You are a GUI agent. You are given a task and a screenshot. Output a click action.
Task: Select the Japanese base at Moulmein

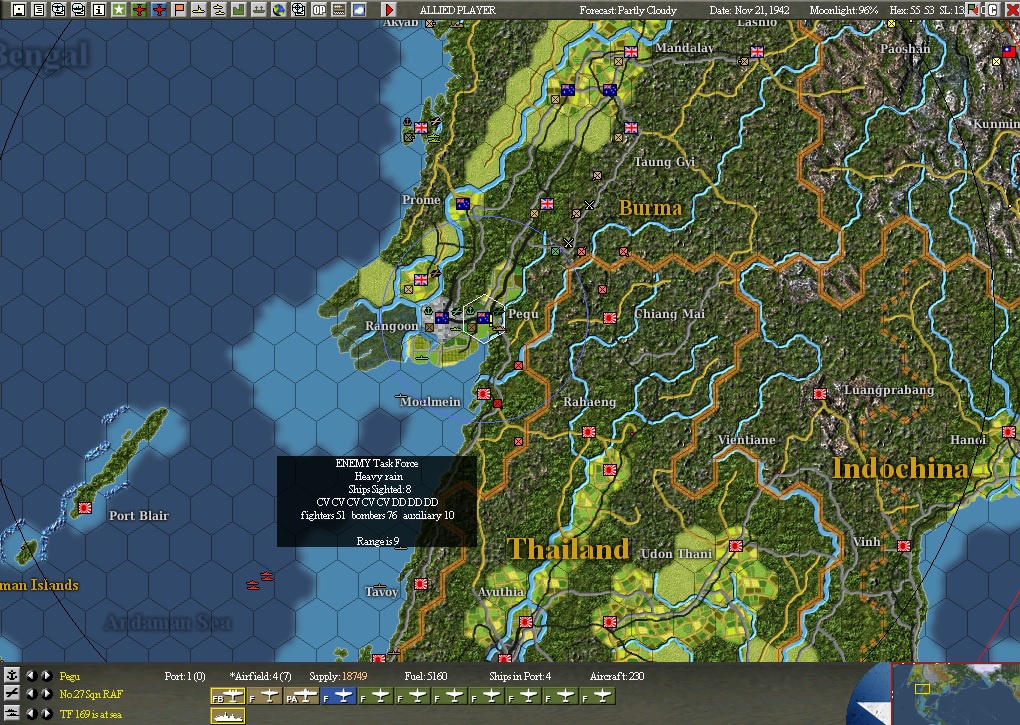click(484, 394)
